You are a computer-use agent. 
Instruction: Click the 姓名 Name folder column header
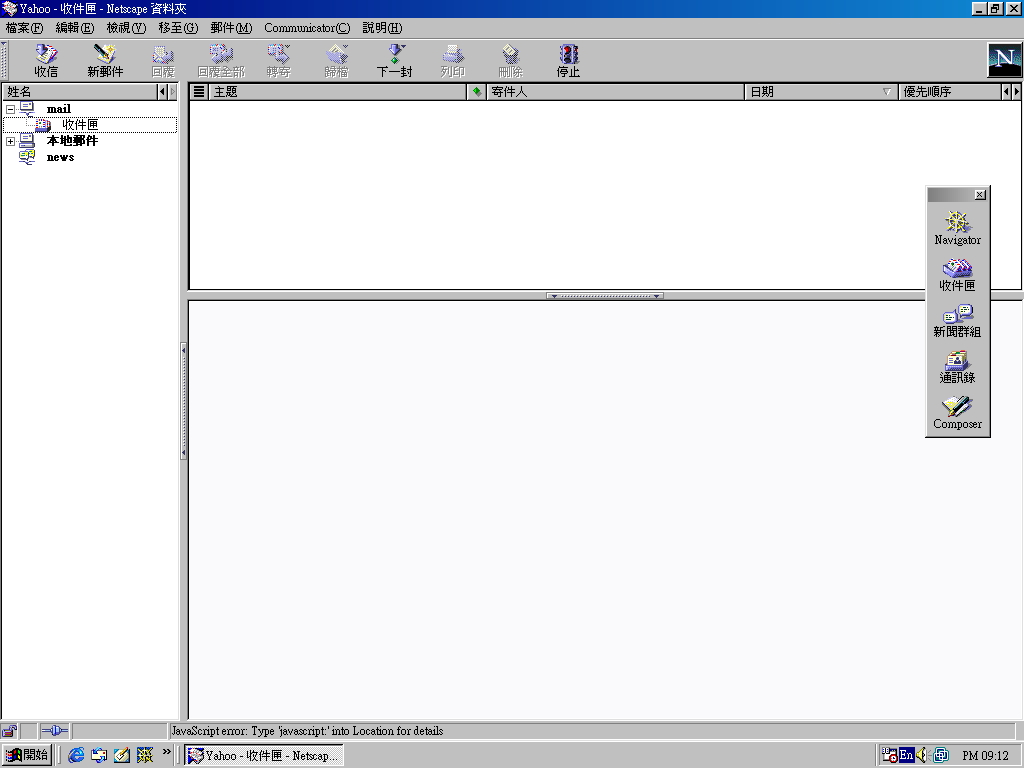click(x=80, y=92)
